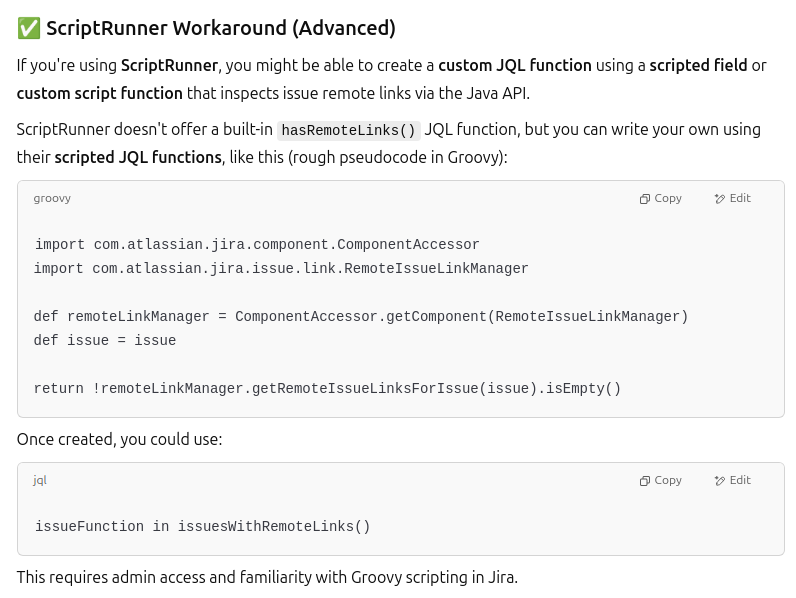Click the green checkmark emoji in heading

pos(28,28)
